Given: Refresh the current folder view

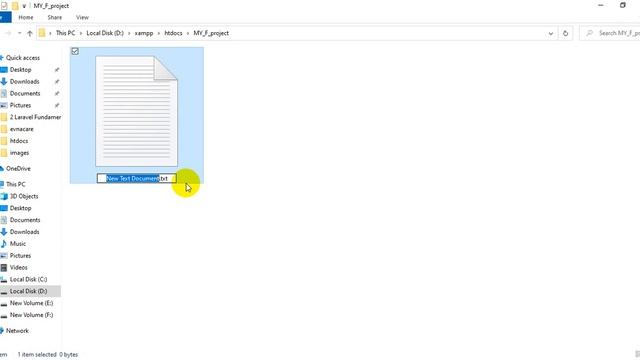Looking at the screenshot, I should point(565,33).
